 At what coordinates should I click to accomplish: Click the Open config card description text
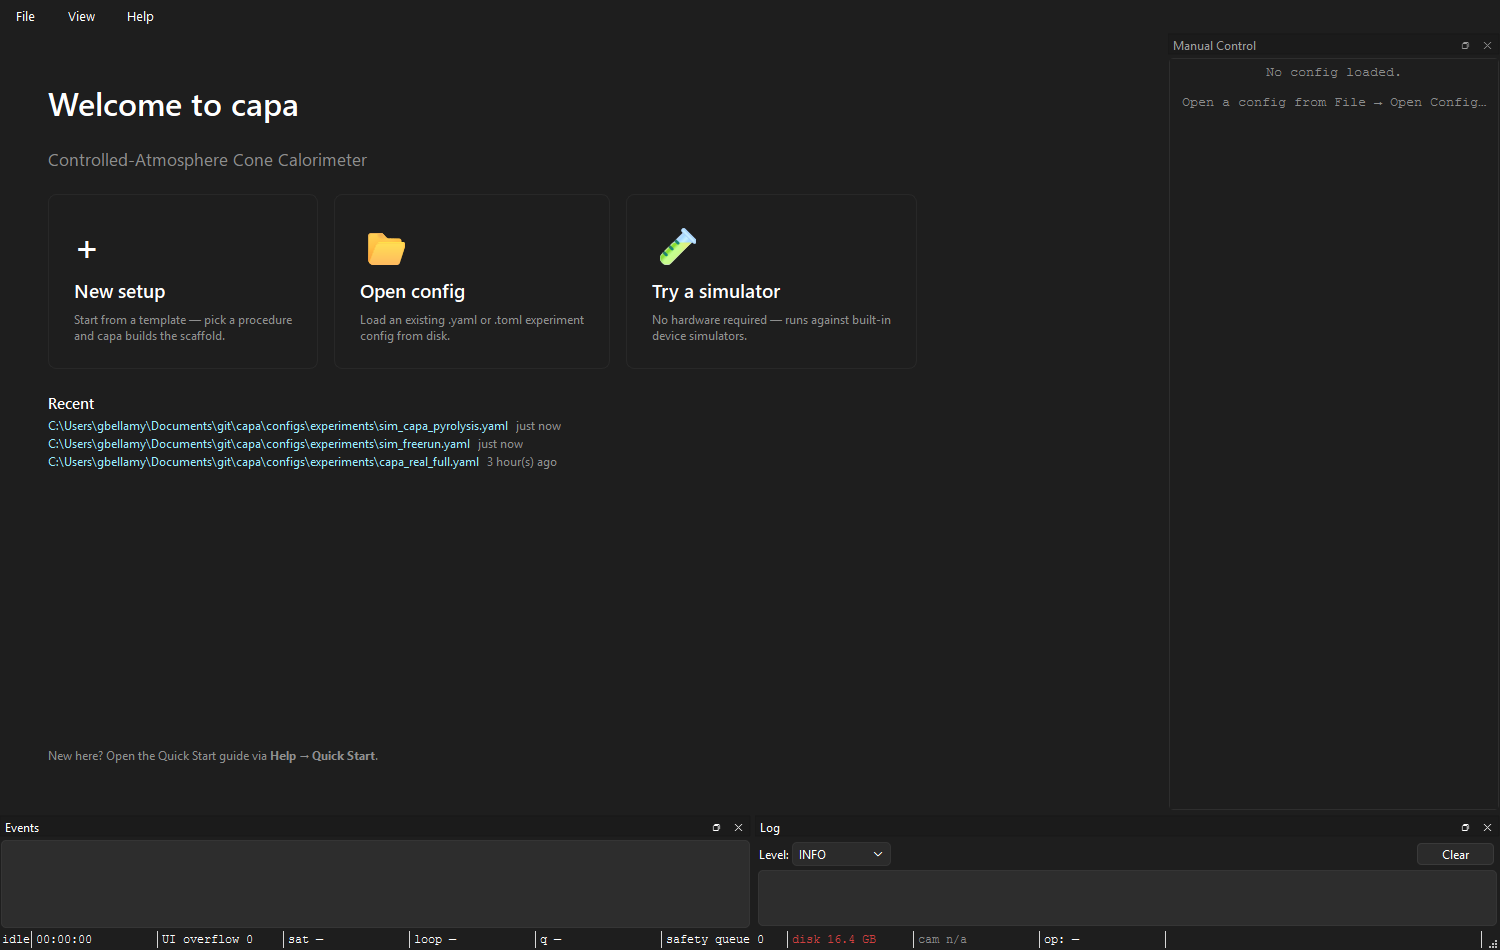472,328
